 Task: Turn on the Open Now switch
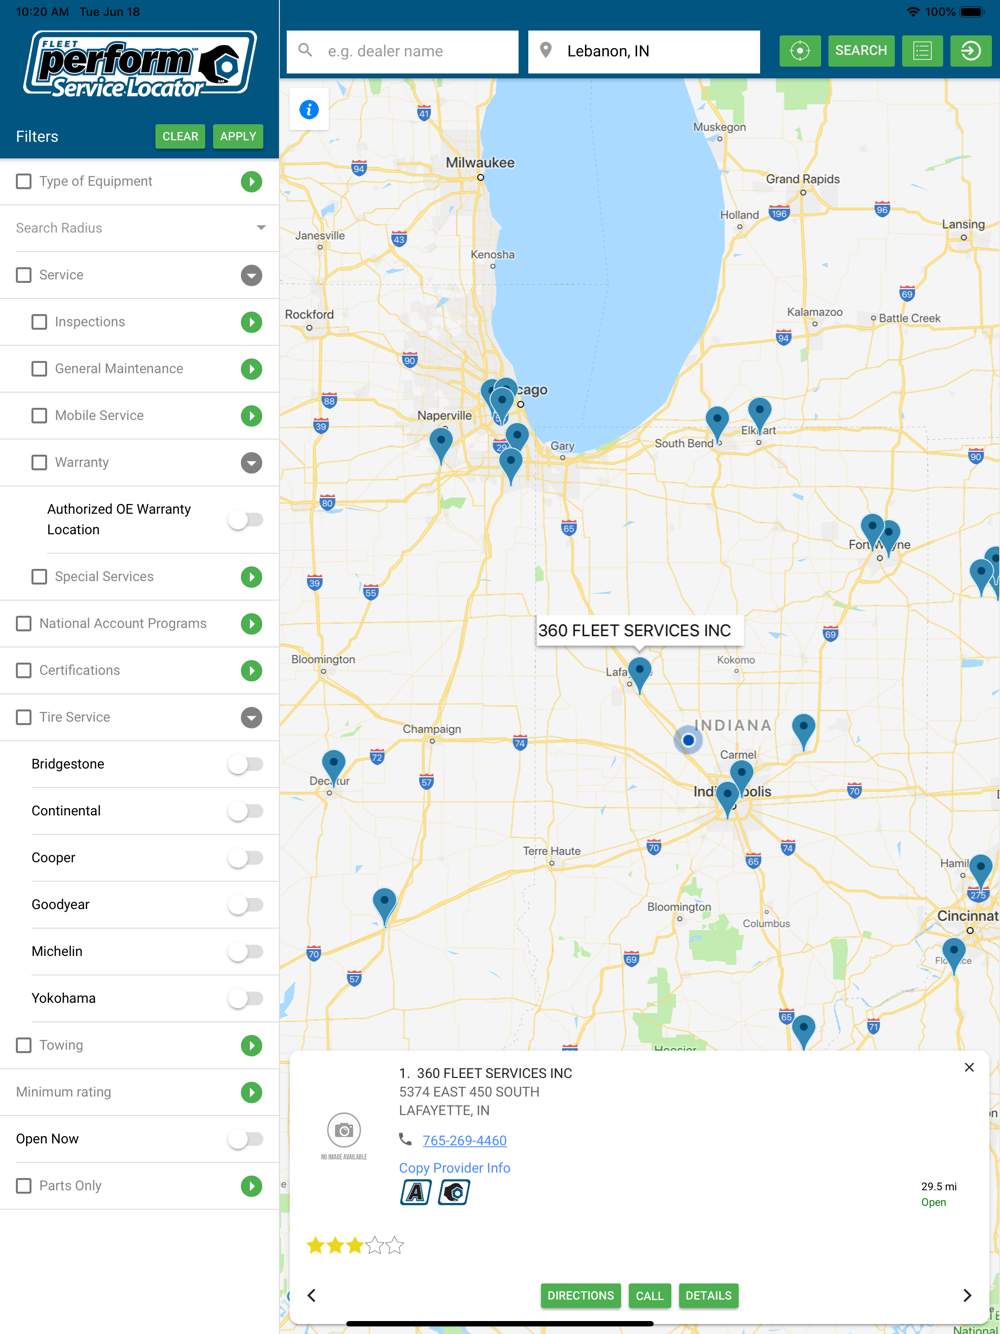245,1139
